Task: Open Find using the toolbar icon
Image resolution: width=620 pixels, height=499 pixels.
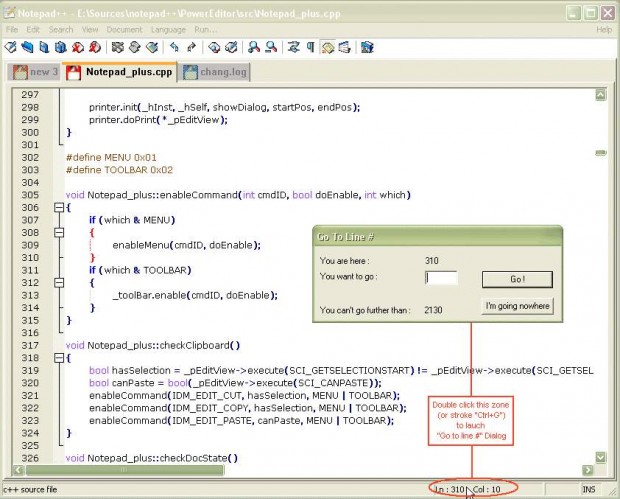Action: (x=214, y=47)
